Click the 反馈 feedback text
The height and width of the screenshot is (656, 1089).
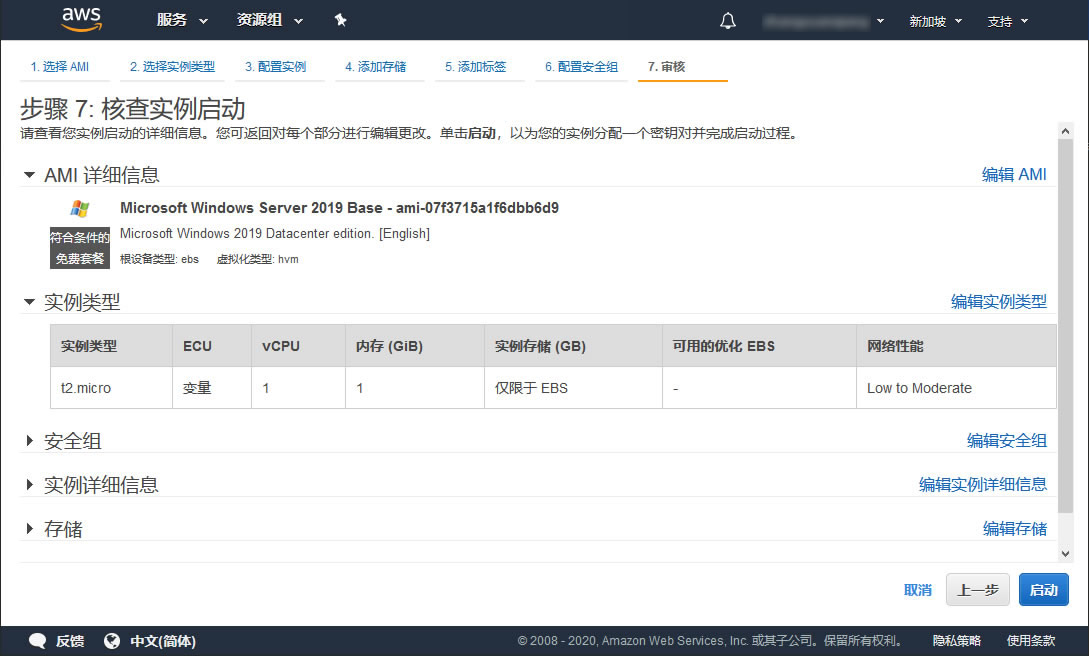(70, 641)
